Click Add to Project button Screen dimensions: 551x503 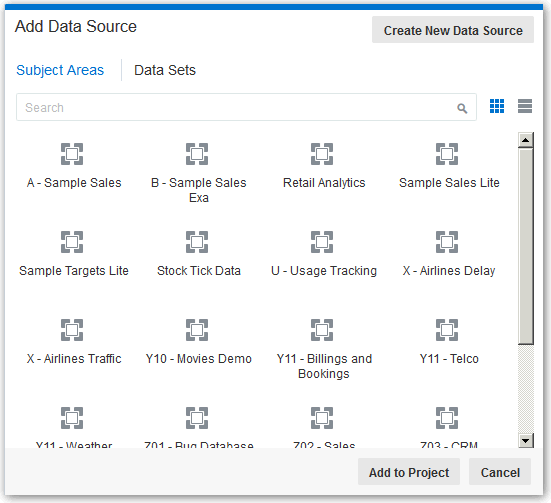click(x=409, y=472)
